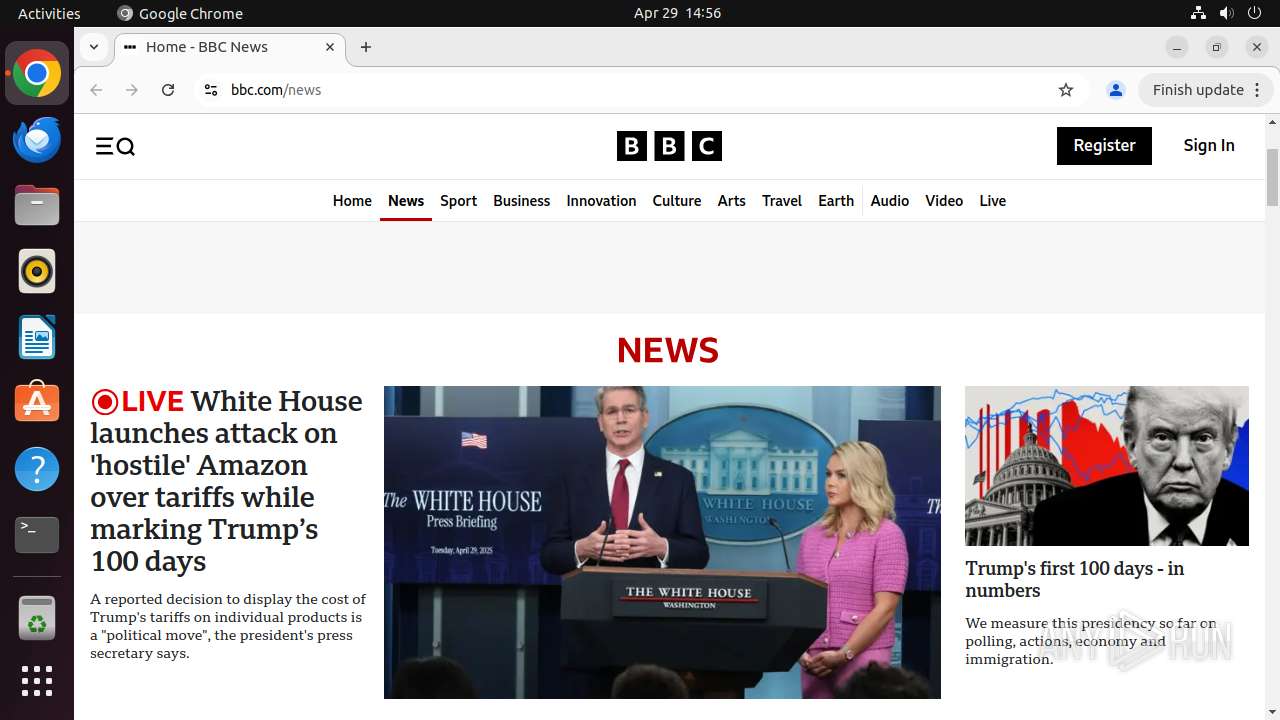Open Files manager from the dock

point(37,206)
